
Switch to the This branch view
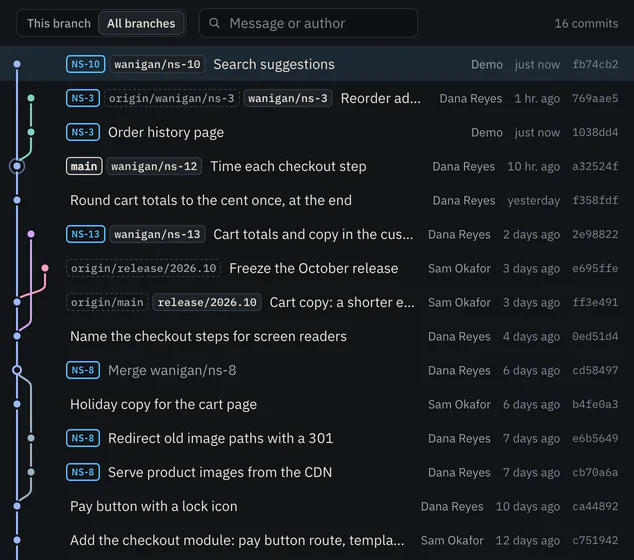tap(59, 23)
